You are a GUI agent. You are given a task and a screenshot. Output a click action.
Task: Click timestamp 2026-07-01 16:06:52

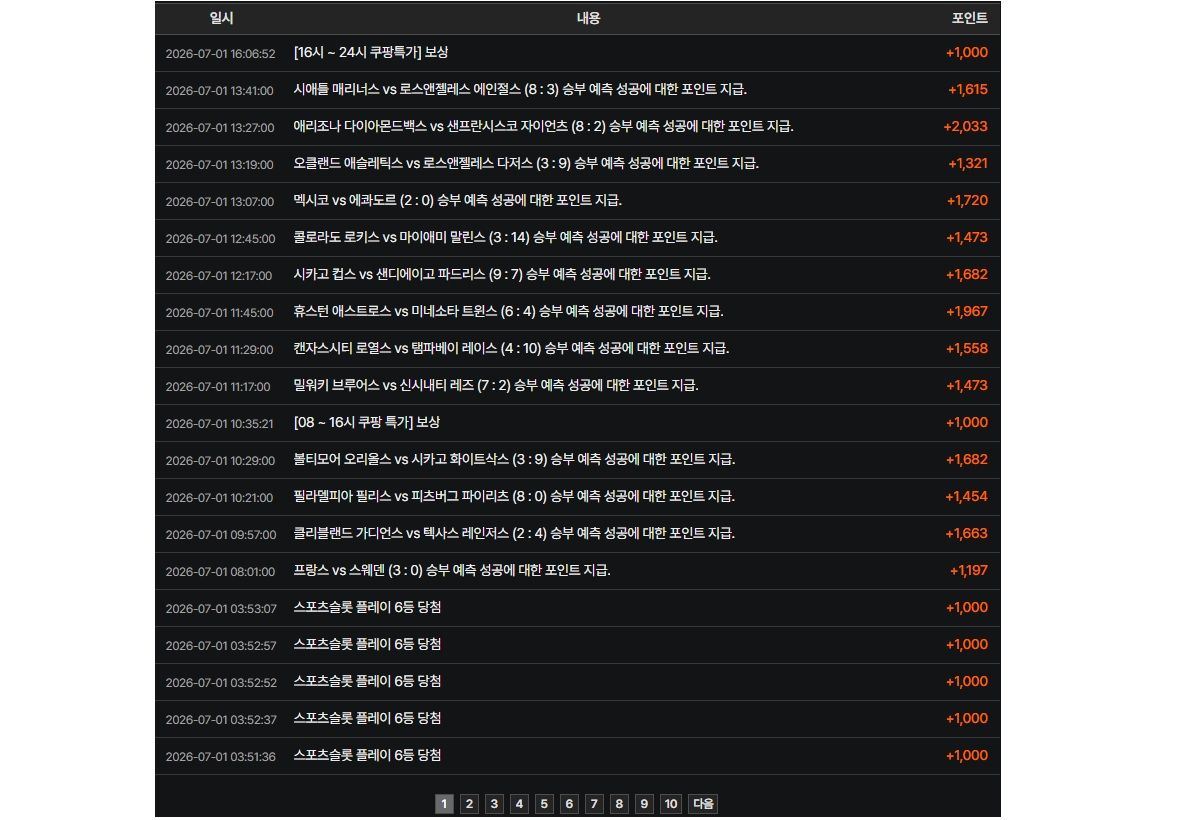(220, 54)
